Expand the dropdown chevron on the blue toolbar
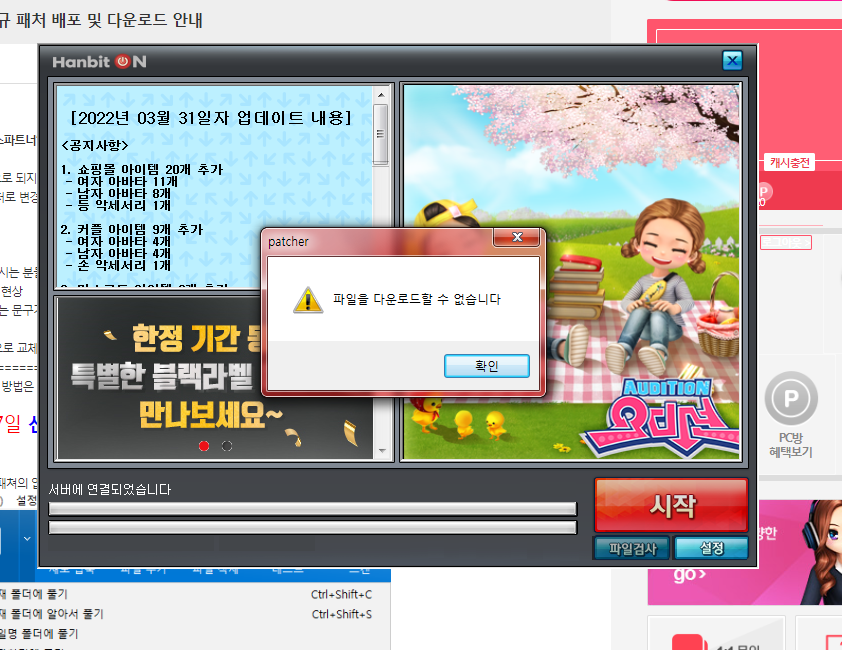The height and width of the screenshot is (650, 842). (x=27, y=538)
